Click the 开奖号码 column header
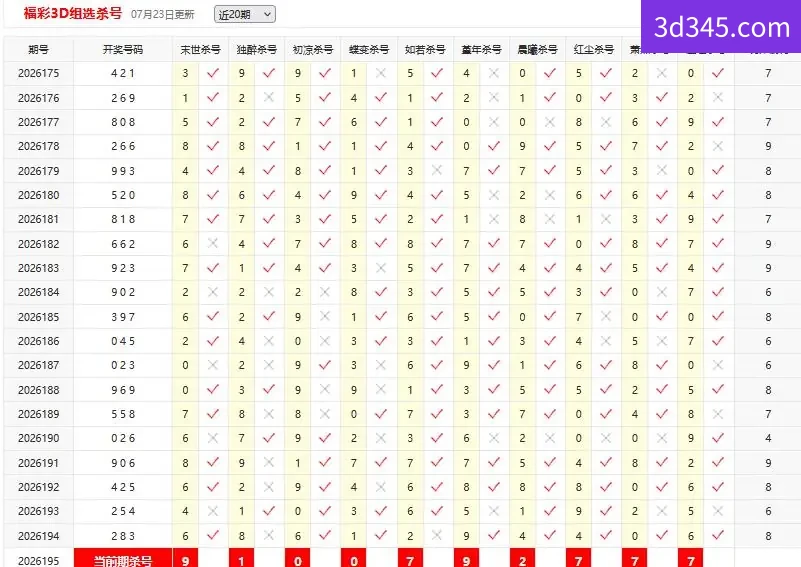Screen dimensions: 801x567 coord(123,50)
